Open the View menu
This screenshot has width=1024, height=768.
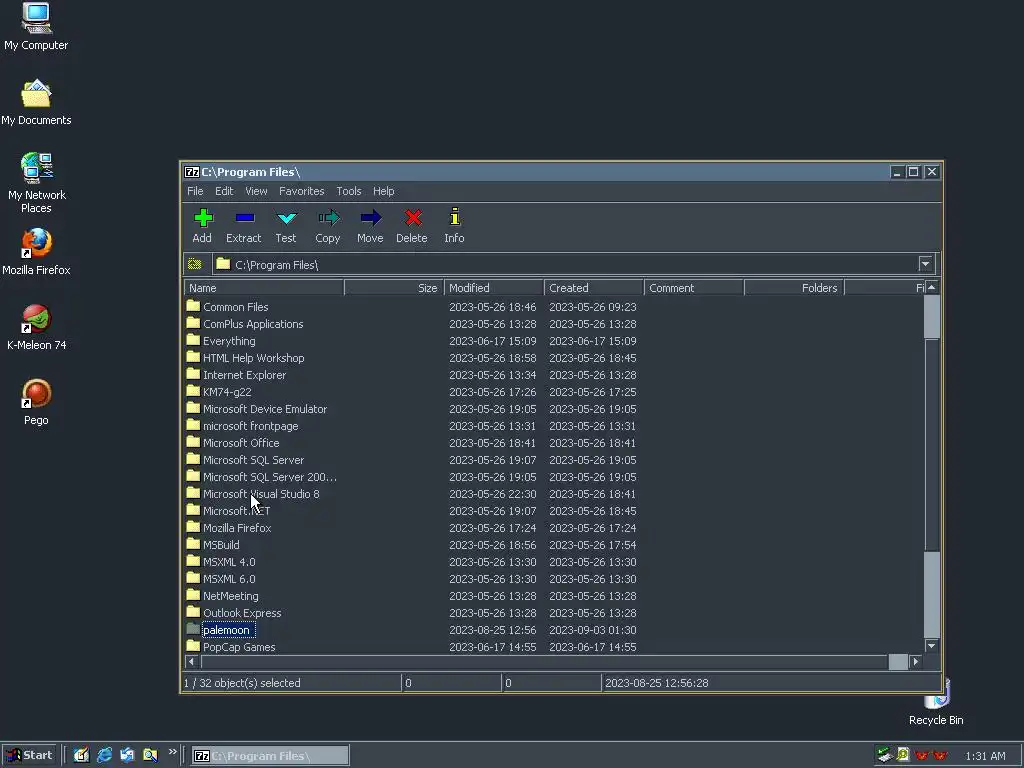coord(256,191)
